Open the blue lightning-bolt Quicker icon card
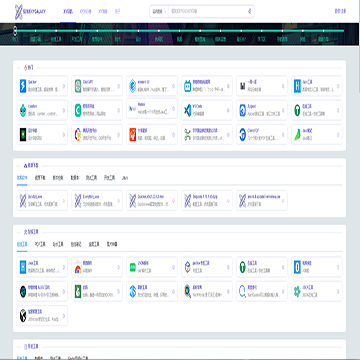The width and height of the screenshot is (360, 360). (x=42, y=86)
